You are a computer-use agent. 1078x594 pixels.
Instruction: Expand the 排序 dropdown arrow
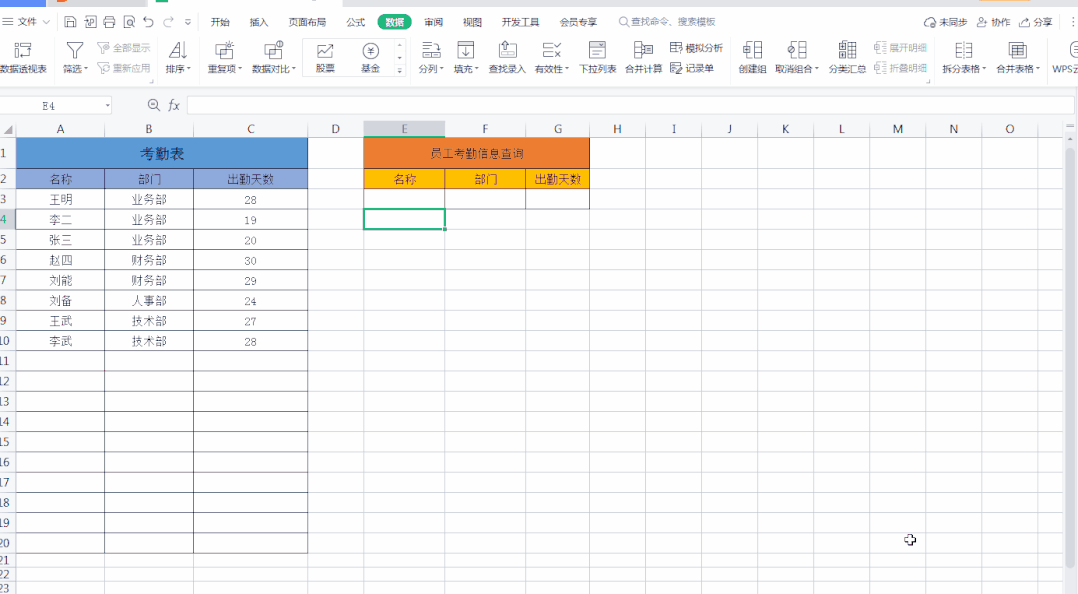189,69
